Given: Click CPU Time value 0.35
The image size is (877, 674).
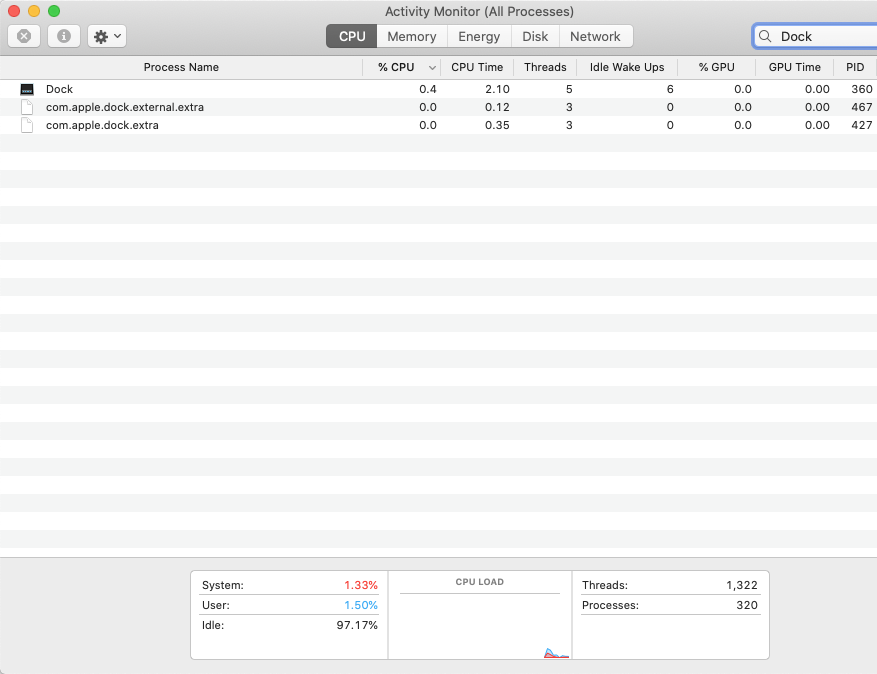Looking at the screenshot, I should coord(497,125).
